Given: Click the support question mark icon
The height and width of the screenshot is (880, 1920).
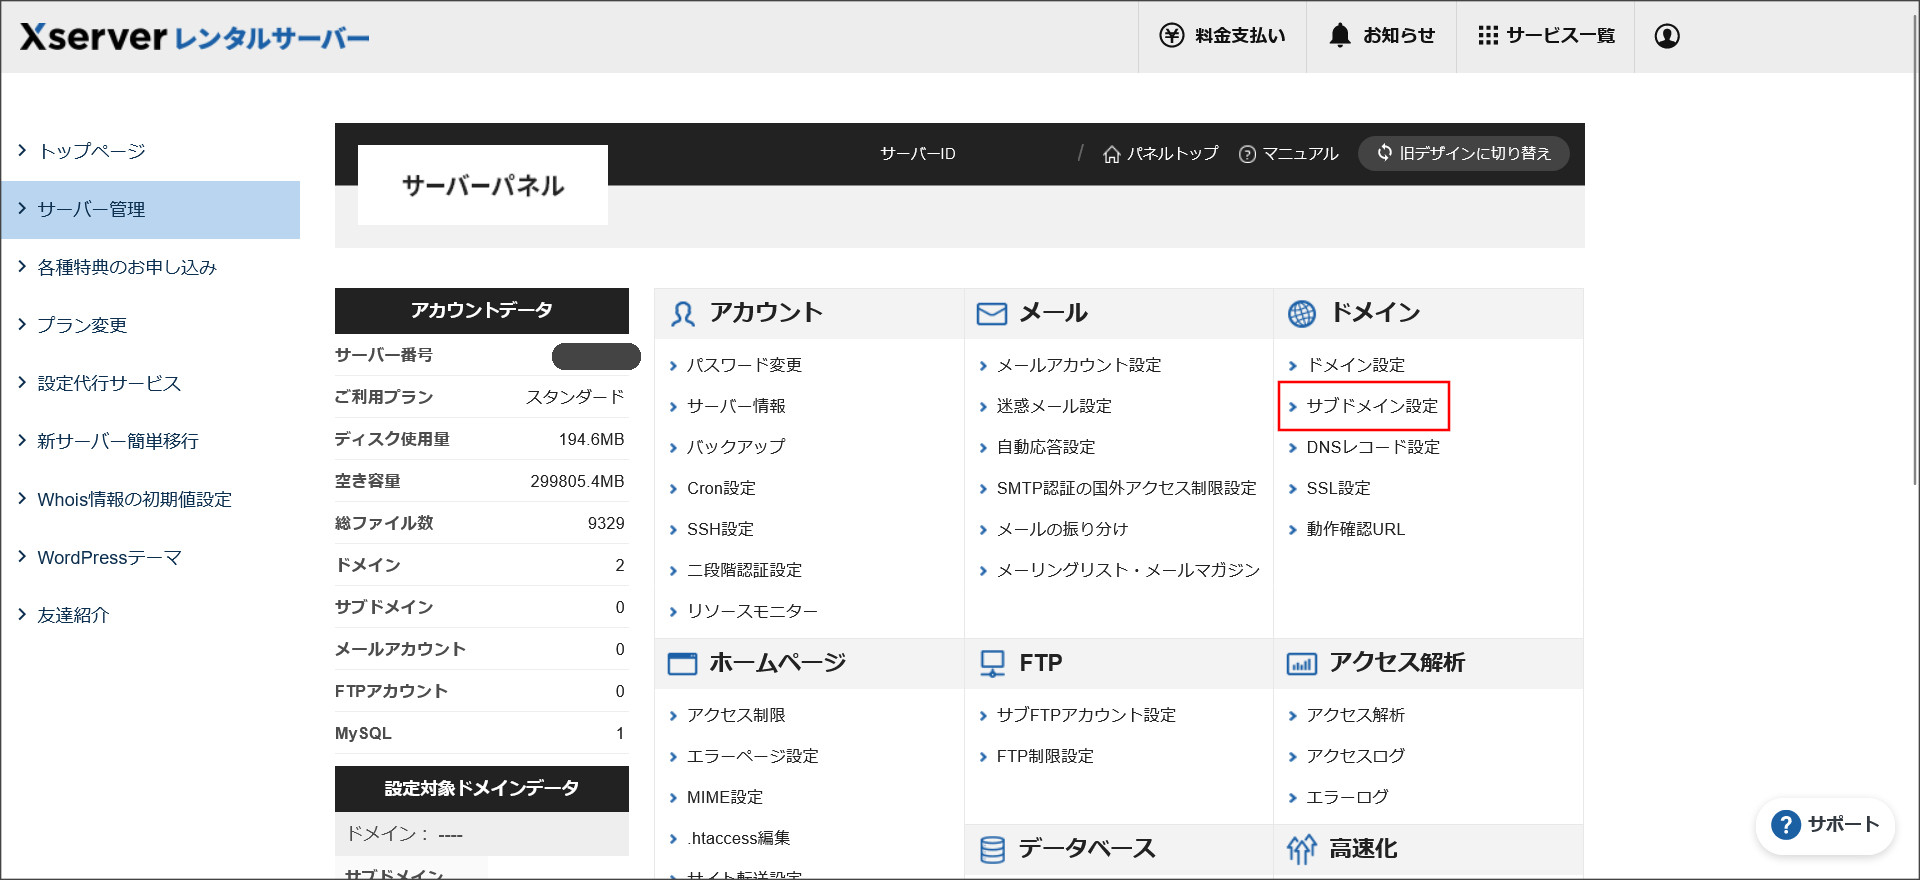Looking at the screenshot, I should pyautogui.click(x=1785, y=825).
